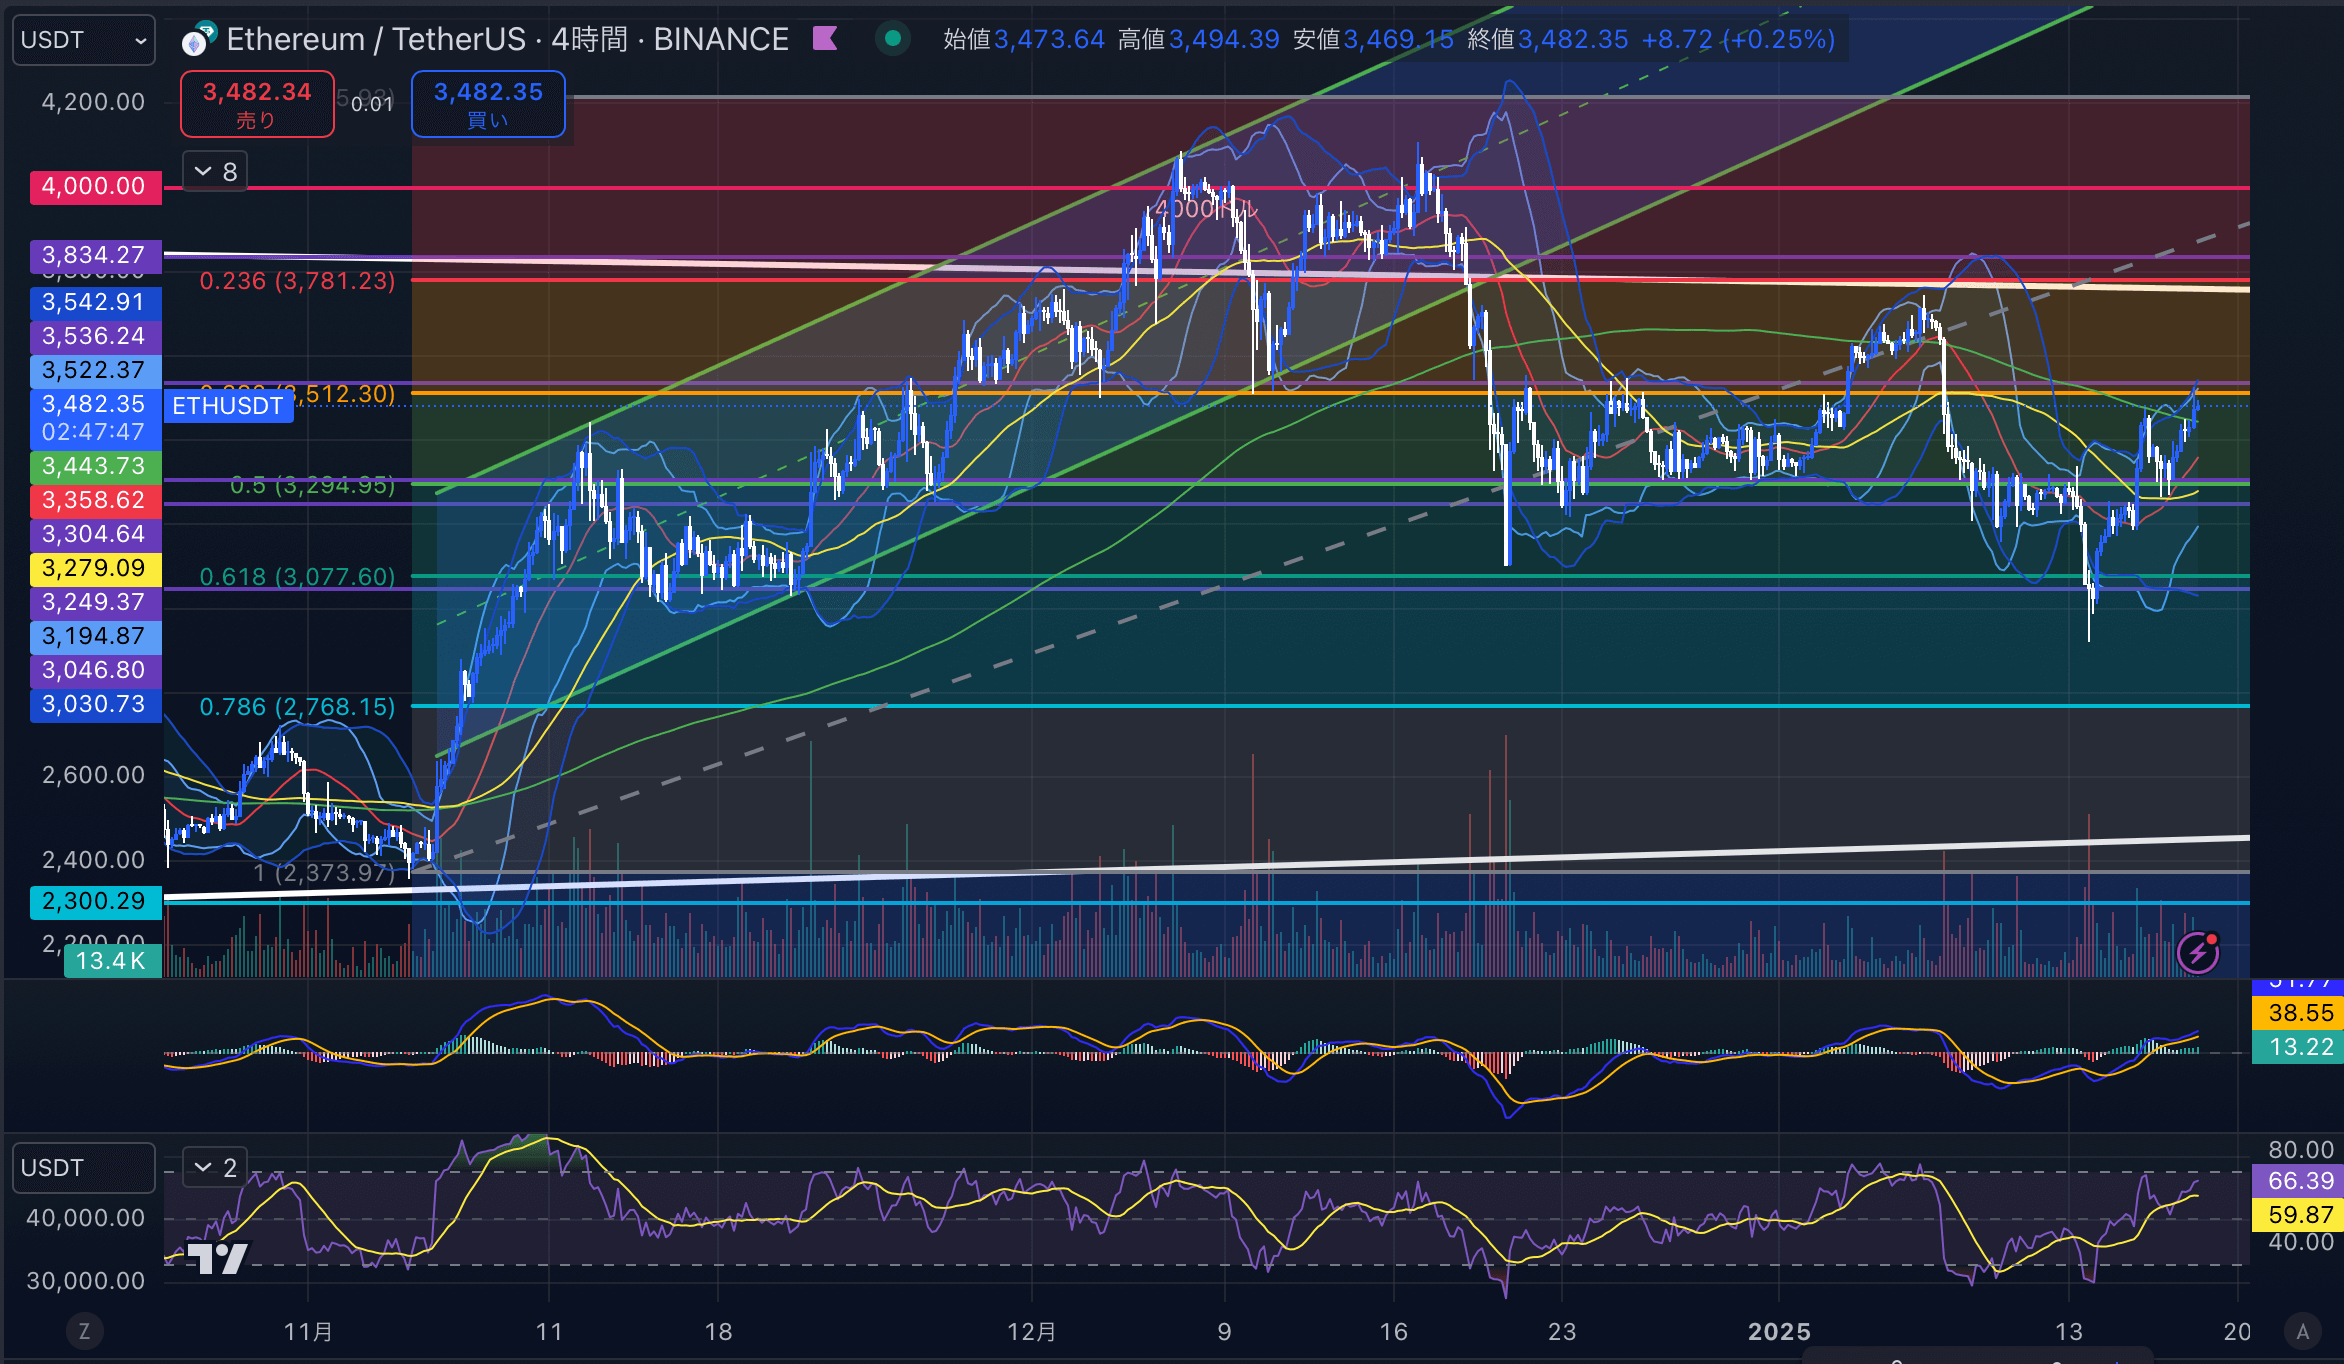Click the red sell button 3,482.34
The width and height of the screenshot is (2344, 1364).
[x=257, y=104]
